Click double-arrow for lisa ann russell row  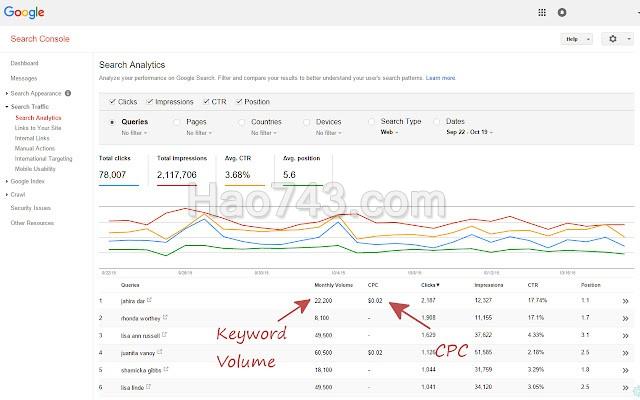pyautogui.click(x=625, y=336)
